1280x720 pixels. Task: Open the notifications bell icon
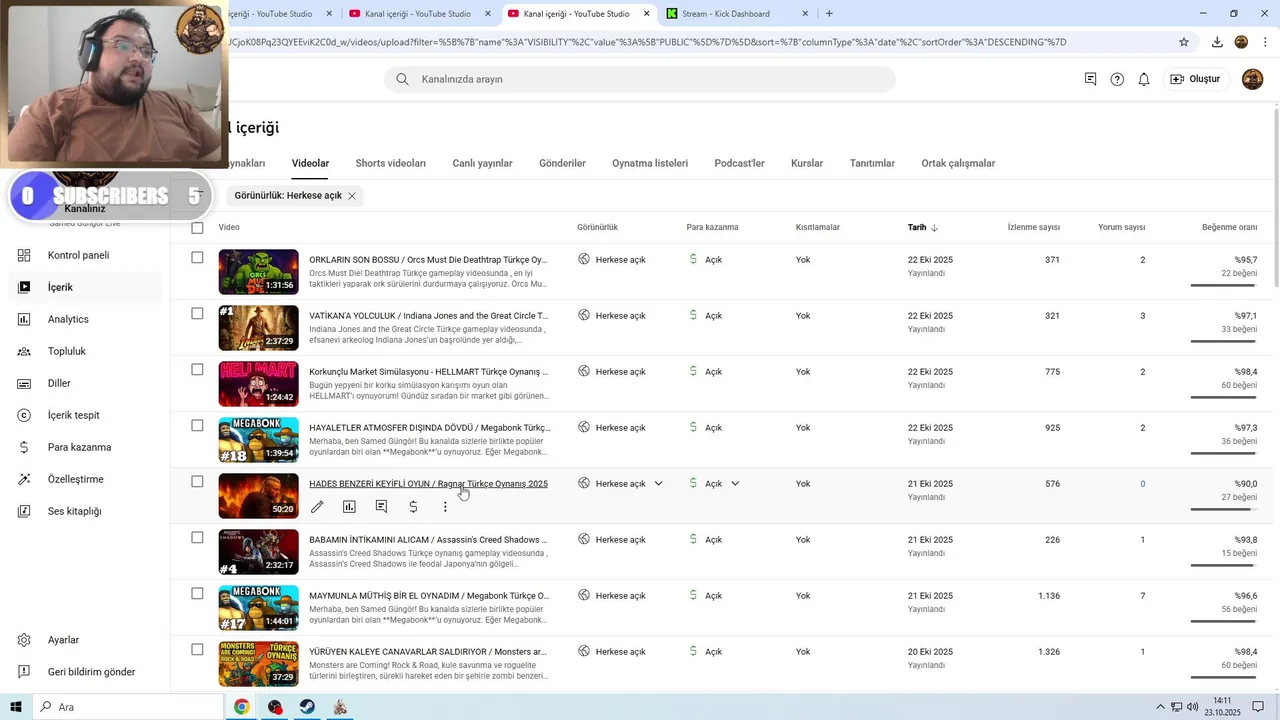(1144, 79)
